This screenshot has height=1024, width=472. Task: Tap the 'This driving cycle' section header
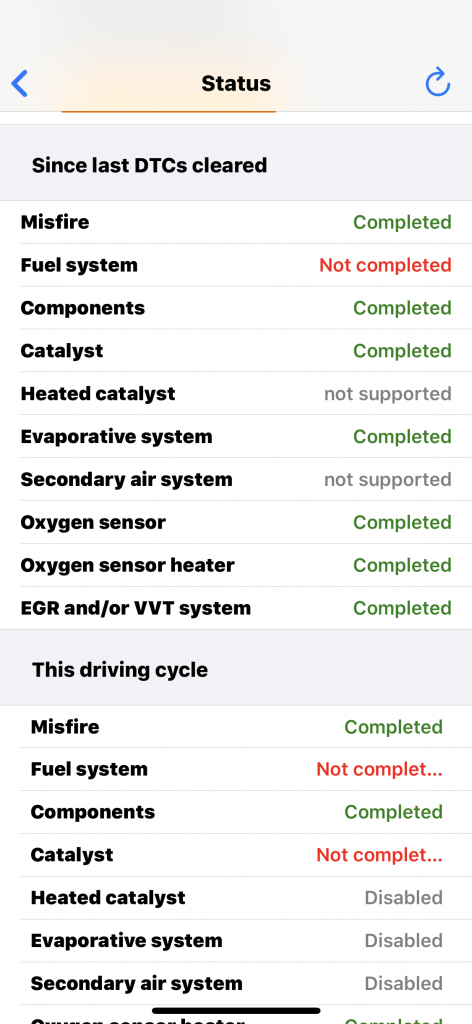click(x=120, y=669)
